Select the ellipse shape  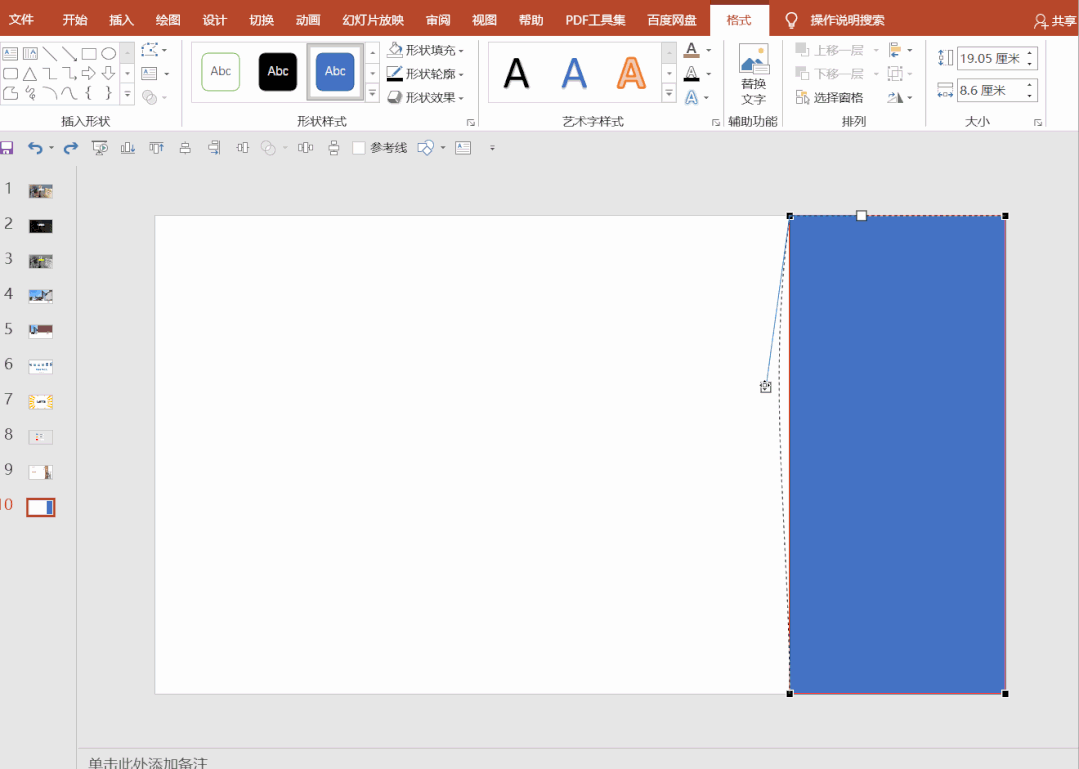[109, 54]
